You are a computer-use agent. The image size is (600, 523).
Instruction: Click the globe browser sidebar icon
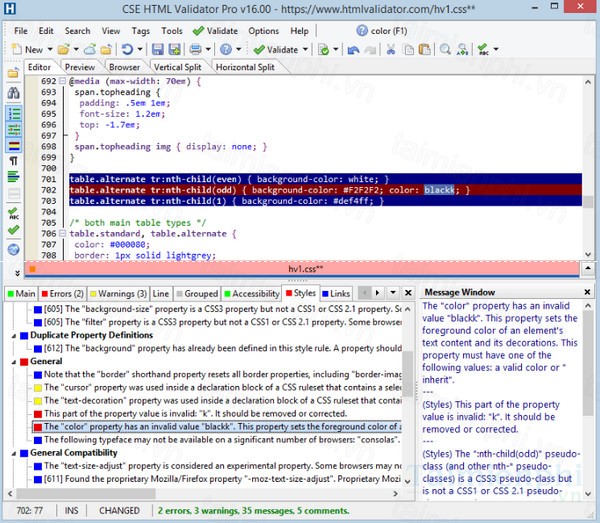[x=14, y=249]
